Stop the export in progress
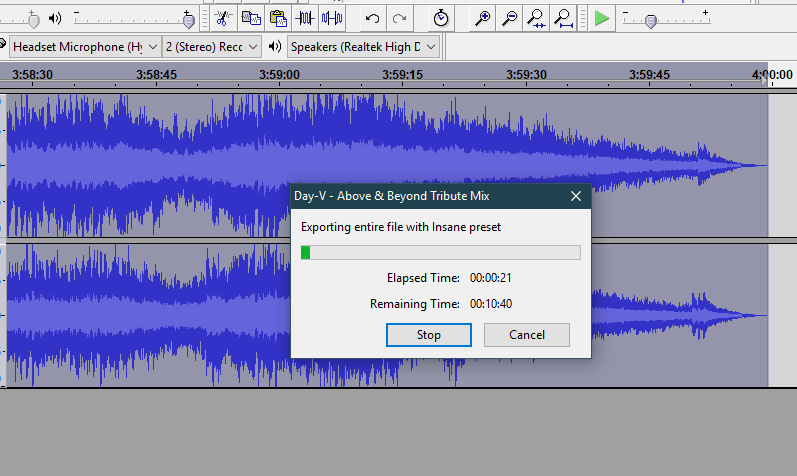 pyautogui.click(x=428, y=335)
